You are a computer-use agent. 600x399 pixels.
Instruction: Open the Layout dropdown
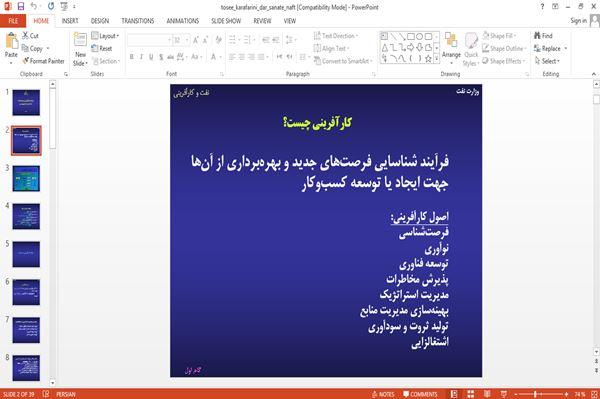coord(105,36)
